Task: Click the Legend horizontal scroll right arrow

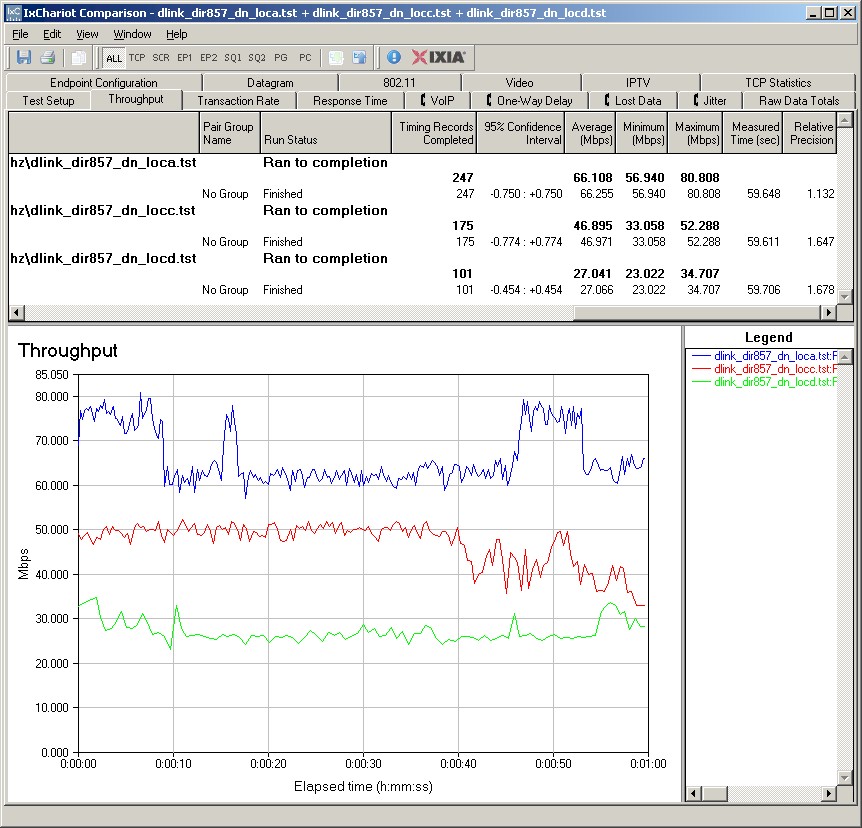Action: coord(829,793)
